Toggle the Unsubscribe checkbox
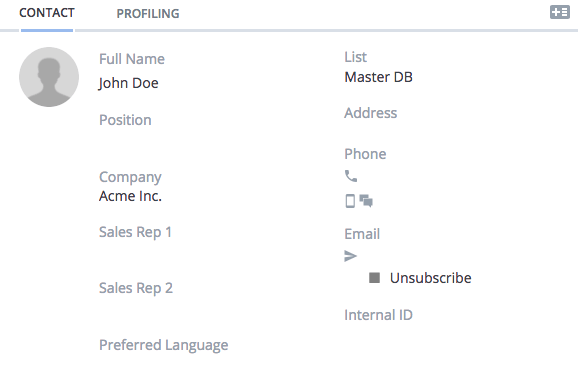Viewport: 578px width, 371px height. point(374,278)
